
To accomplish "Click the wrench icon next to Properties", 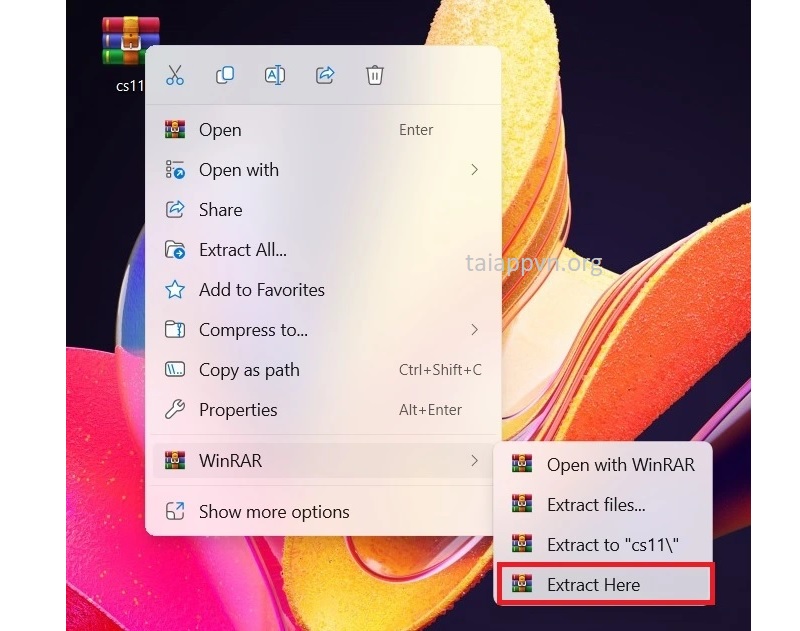I will coord(175,410).
